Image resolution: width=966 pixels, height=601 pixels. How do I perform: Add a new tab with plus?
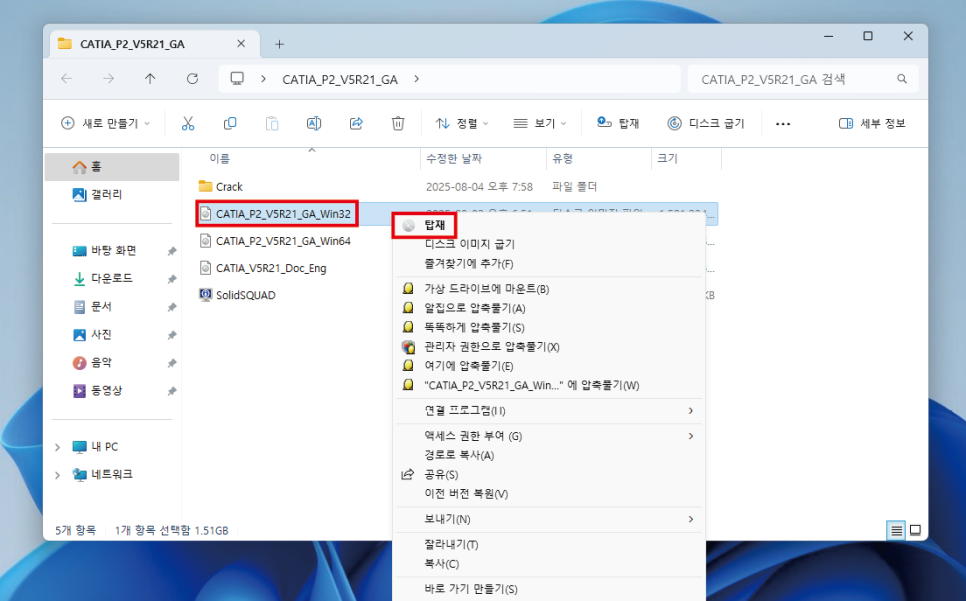(x=280, y=44)
